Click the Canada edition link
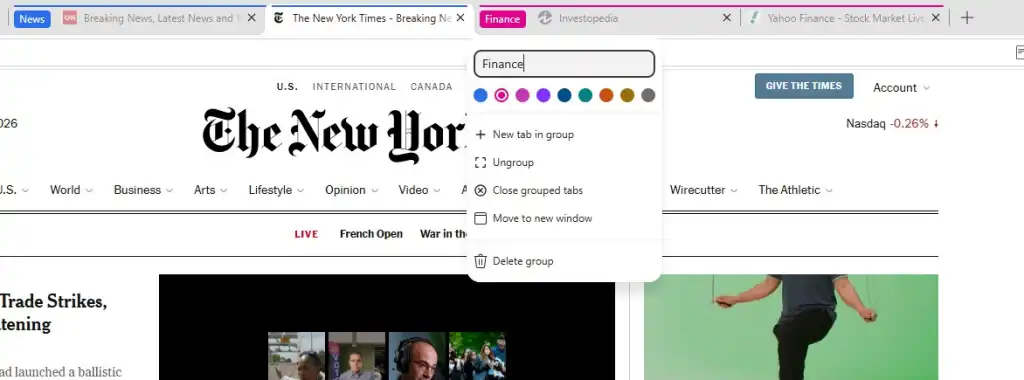Image resolution: width=1024 pixels, height=380 pixels. click(431, 87)
